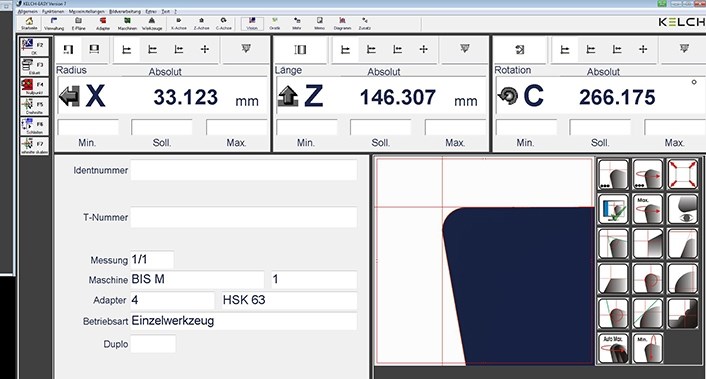
Task: Open the Bildverarbeitung menu
Action: point(125,12)
